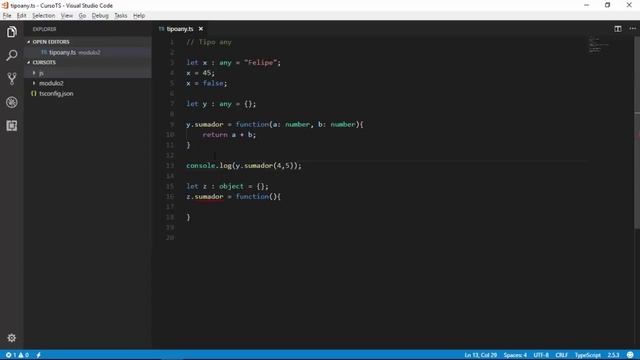
Task: Open the Search view in activity bar
Action: tap(11, 55)
